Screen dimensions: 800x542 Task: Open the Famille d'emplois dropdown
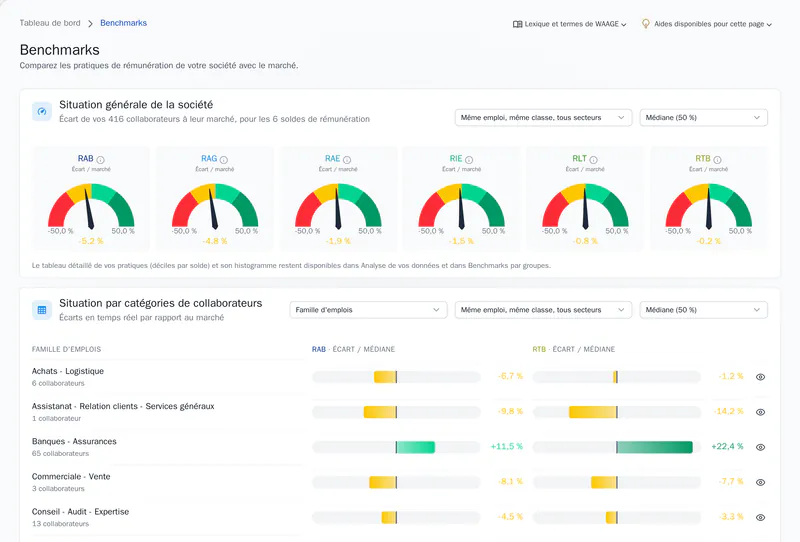coord(368,310)
